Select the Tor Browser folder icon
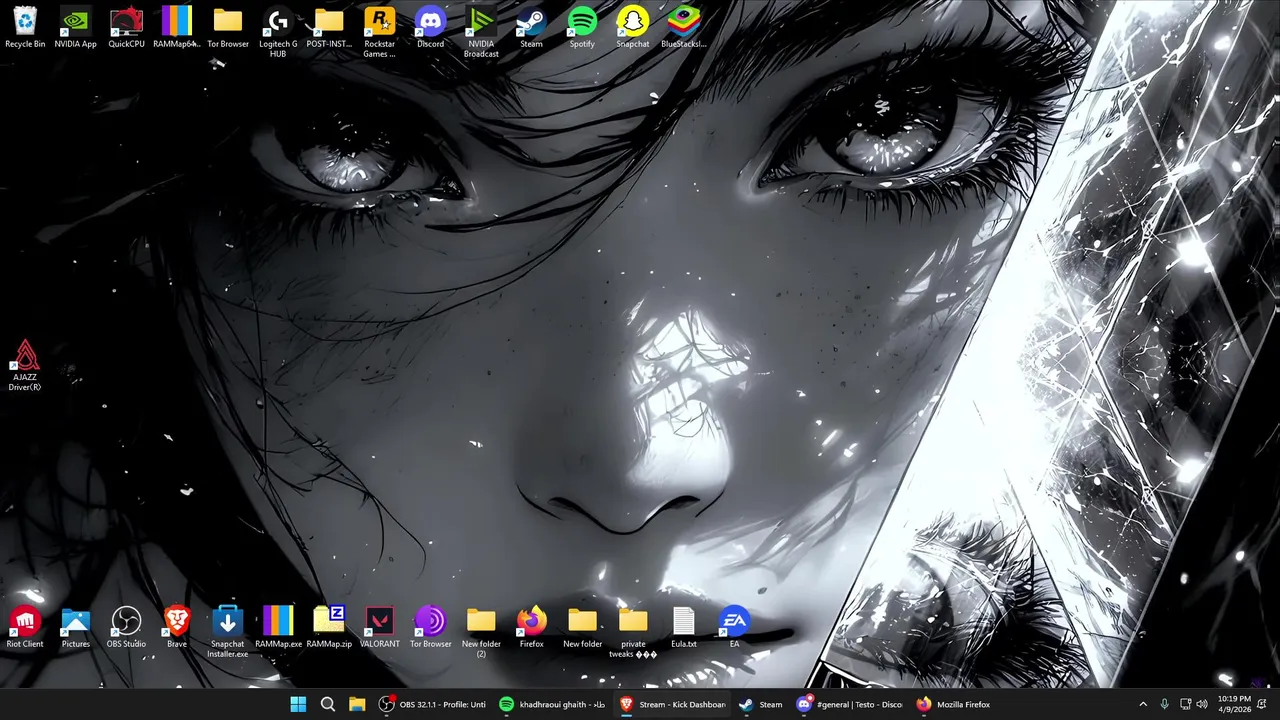The width and height of the screenshot is (1280, 720). [228, 28]
